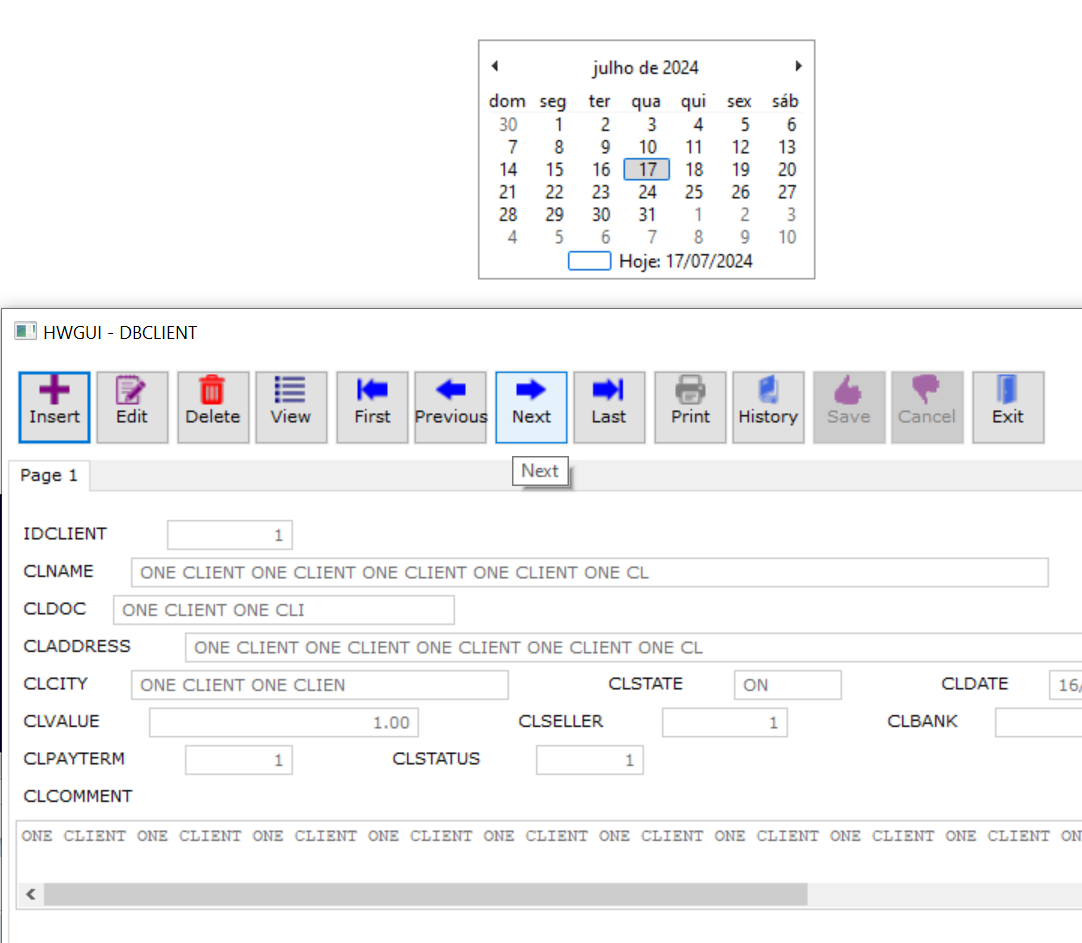This screenshot has height=943, width=1082.
Task: Select day 1 of julho
Action: click(x=558, y=125)
